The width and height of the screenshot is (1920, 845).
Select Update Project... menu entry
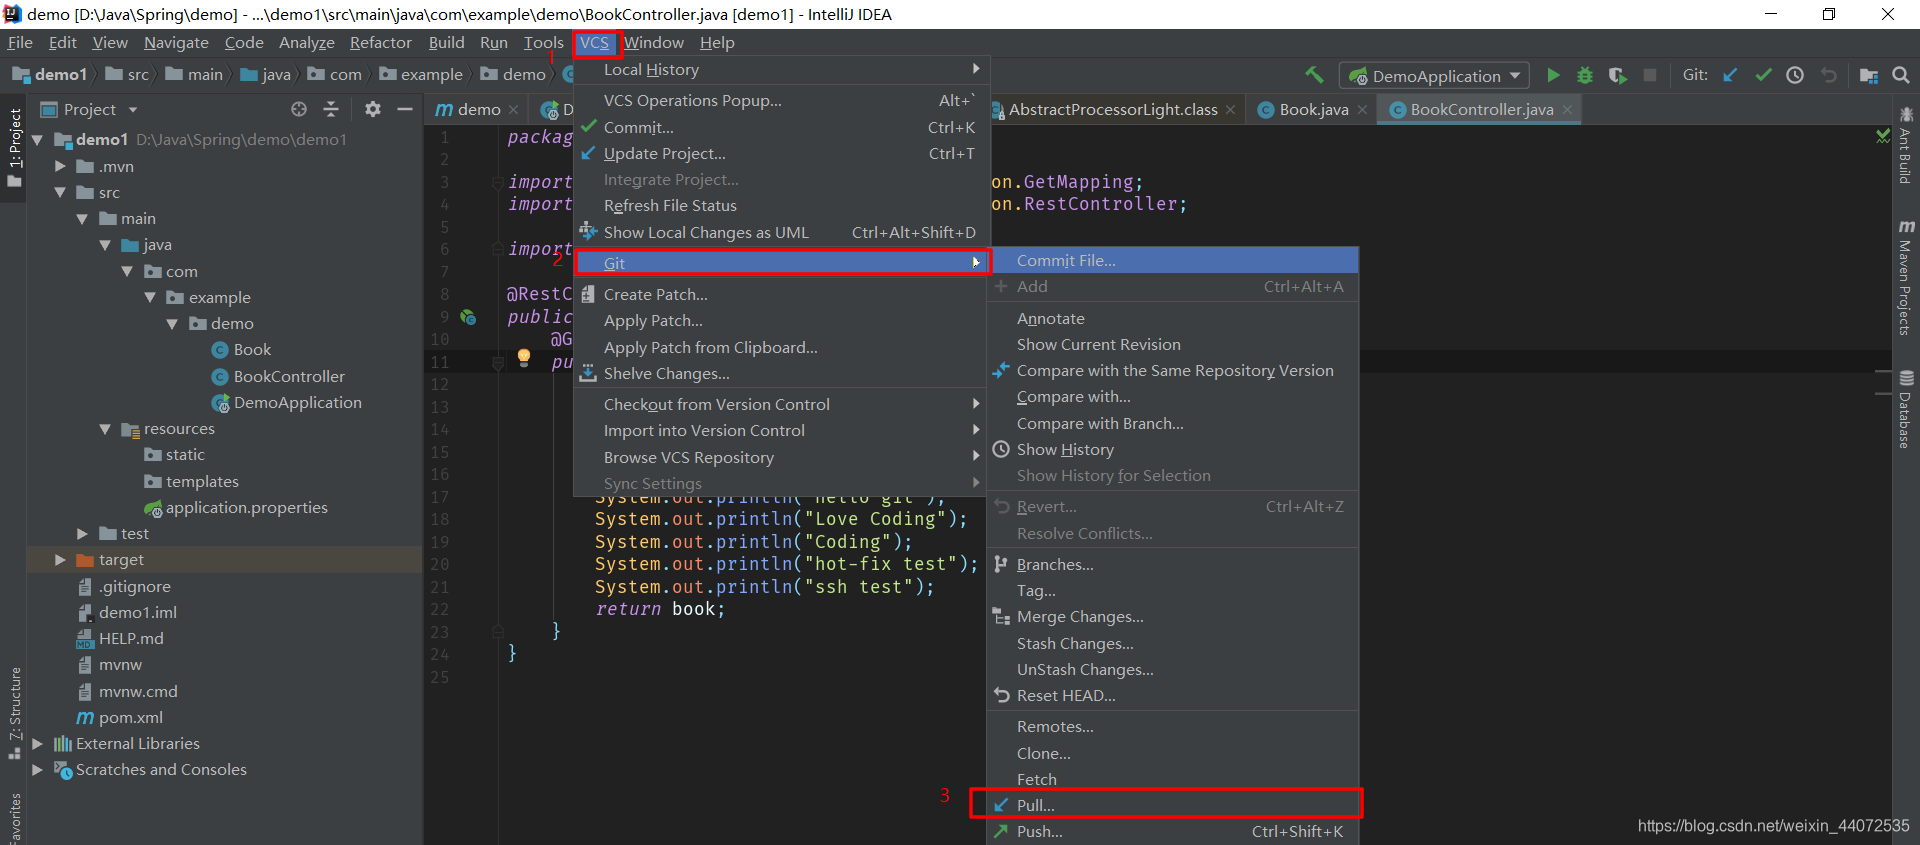pos(781,153)
